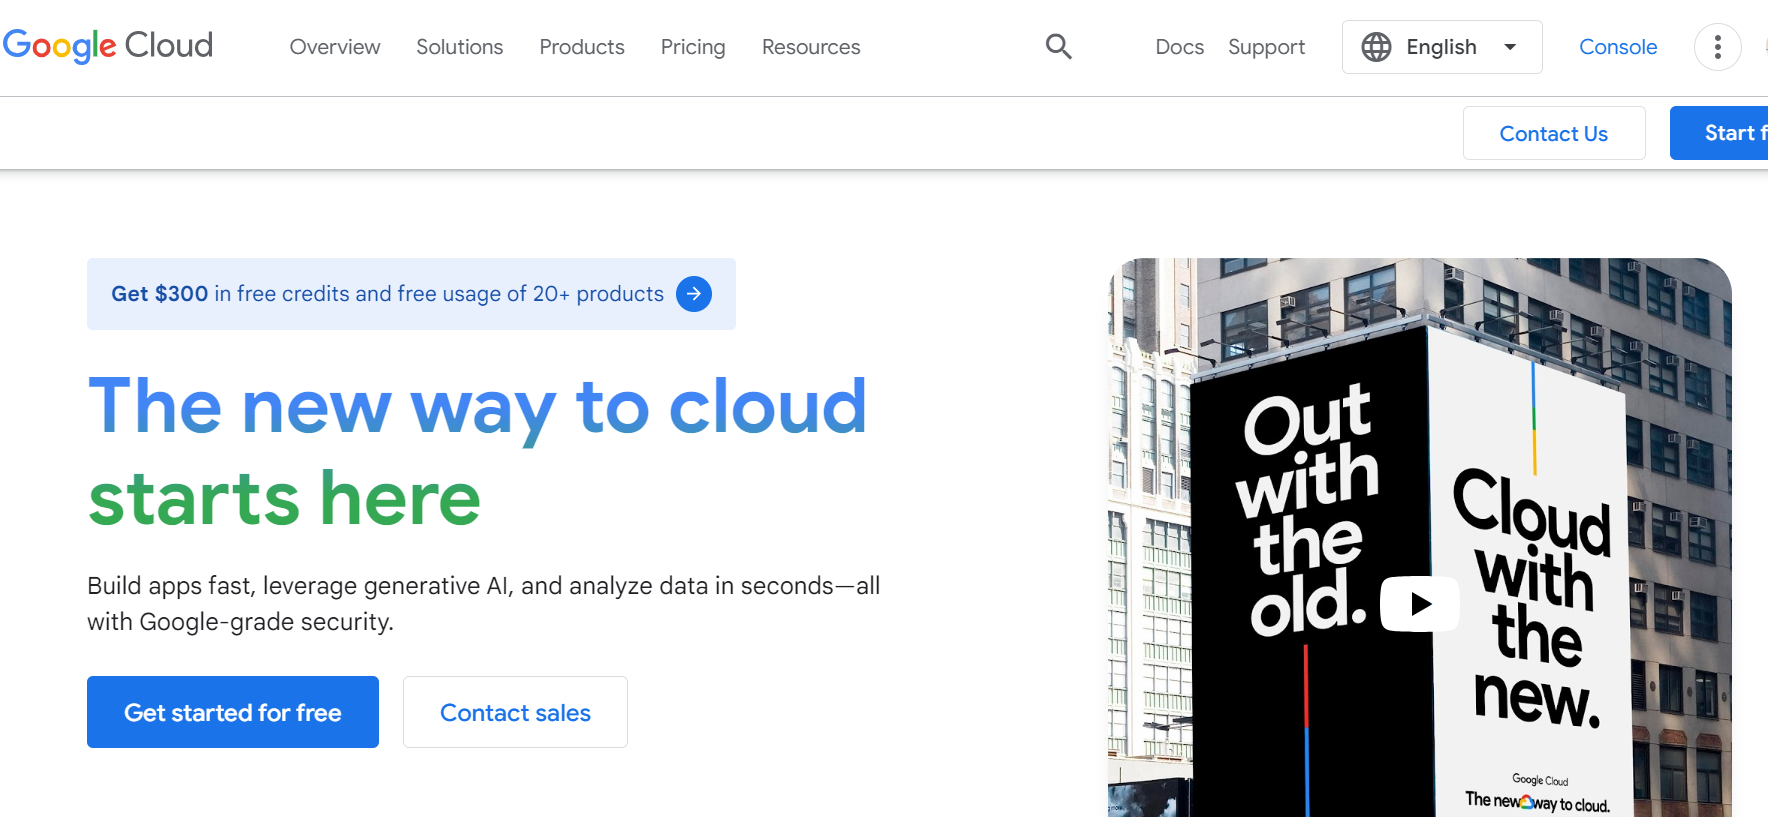Go to the Docs link
This screenshot has width=1768, height=817.
1179,47
